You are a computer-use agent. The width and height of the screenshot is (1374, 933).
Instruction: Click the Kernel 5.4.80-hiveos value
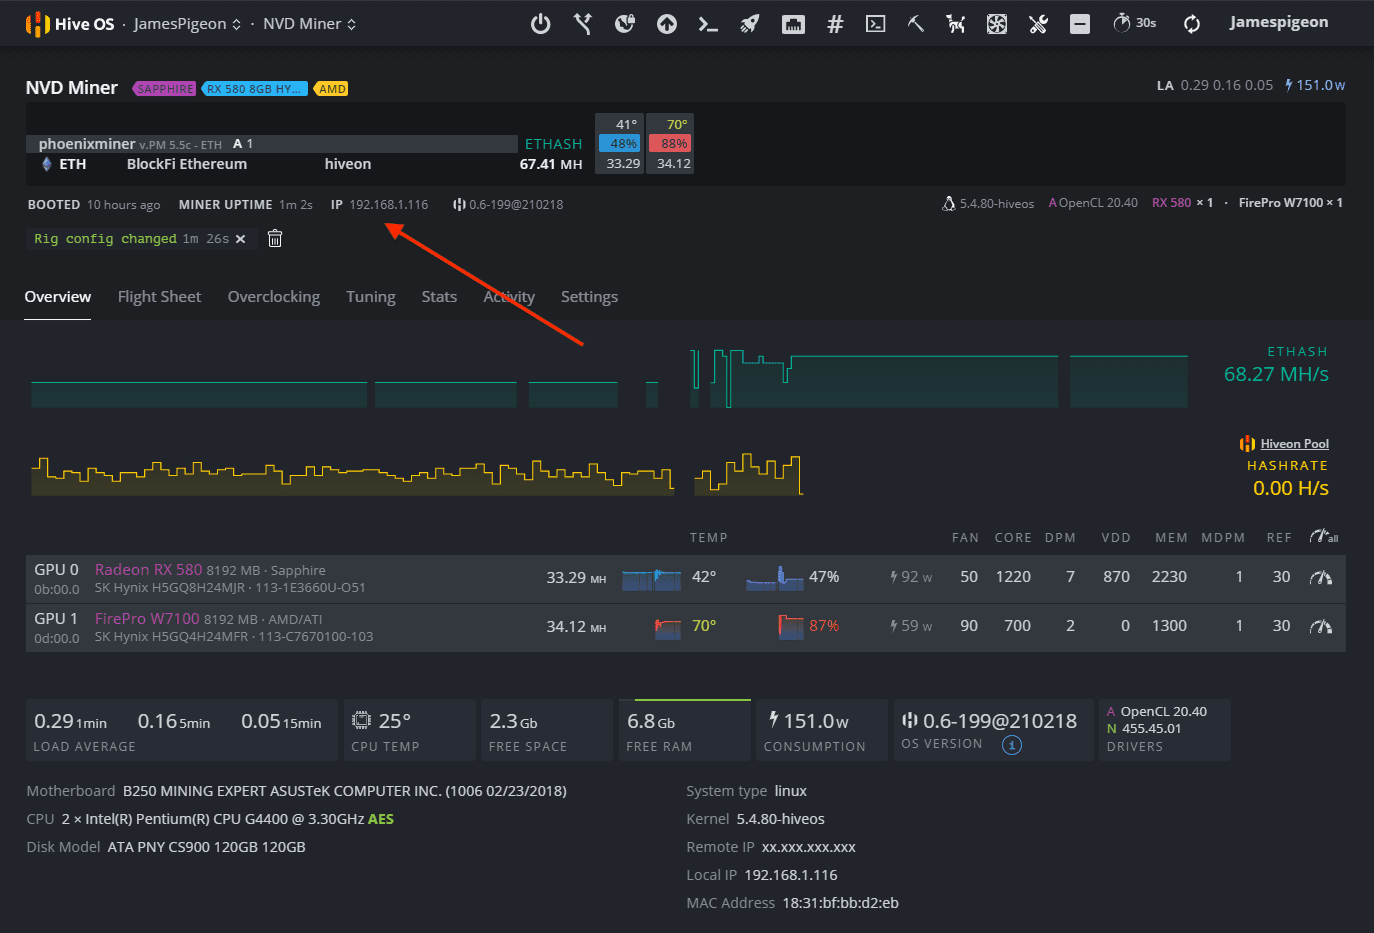780,819
